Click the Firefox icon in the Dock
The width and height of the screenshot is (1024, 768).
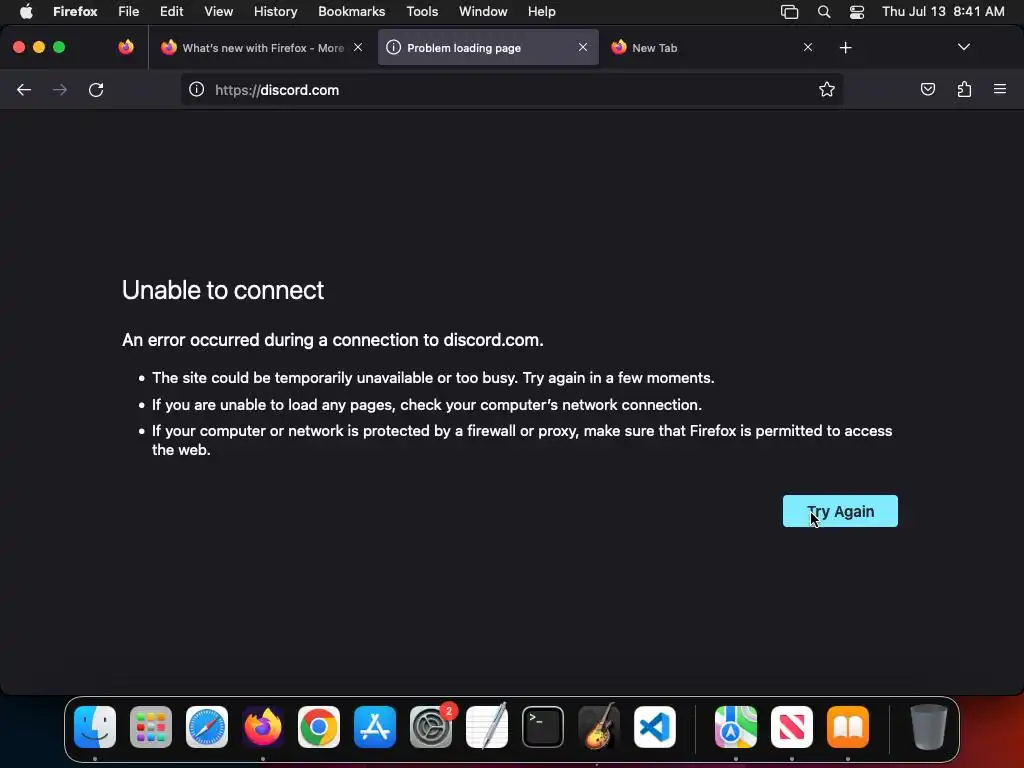263,727
